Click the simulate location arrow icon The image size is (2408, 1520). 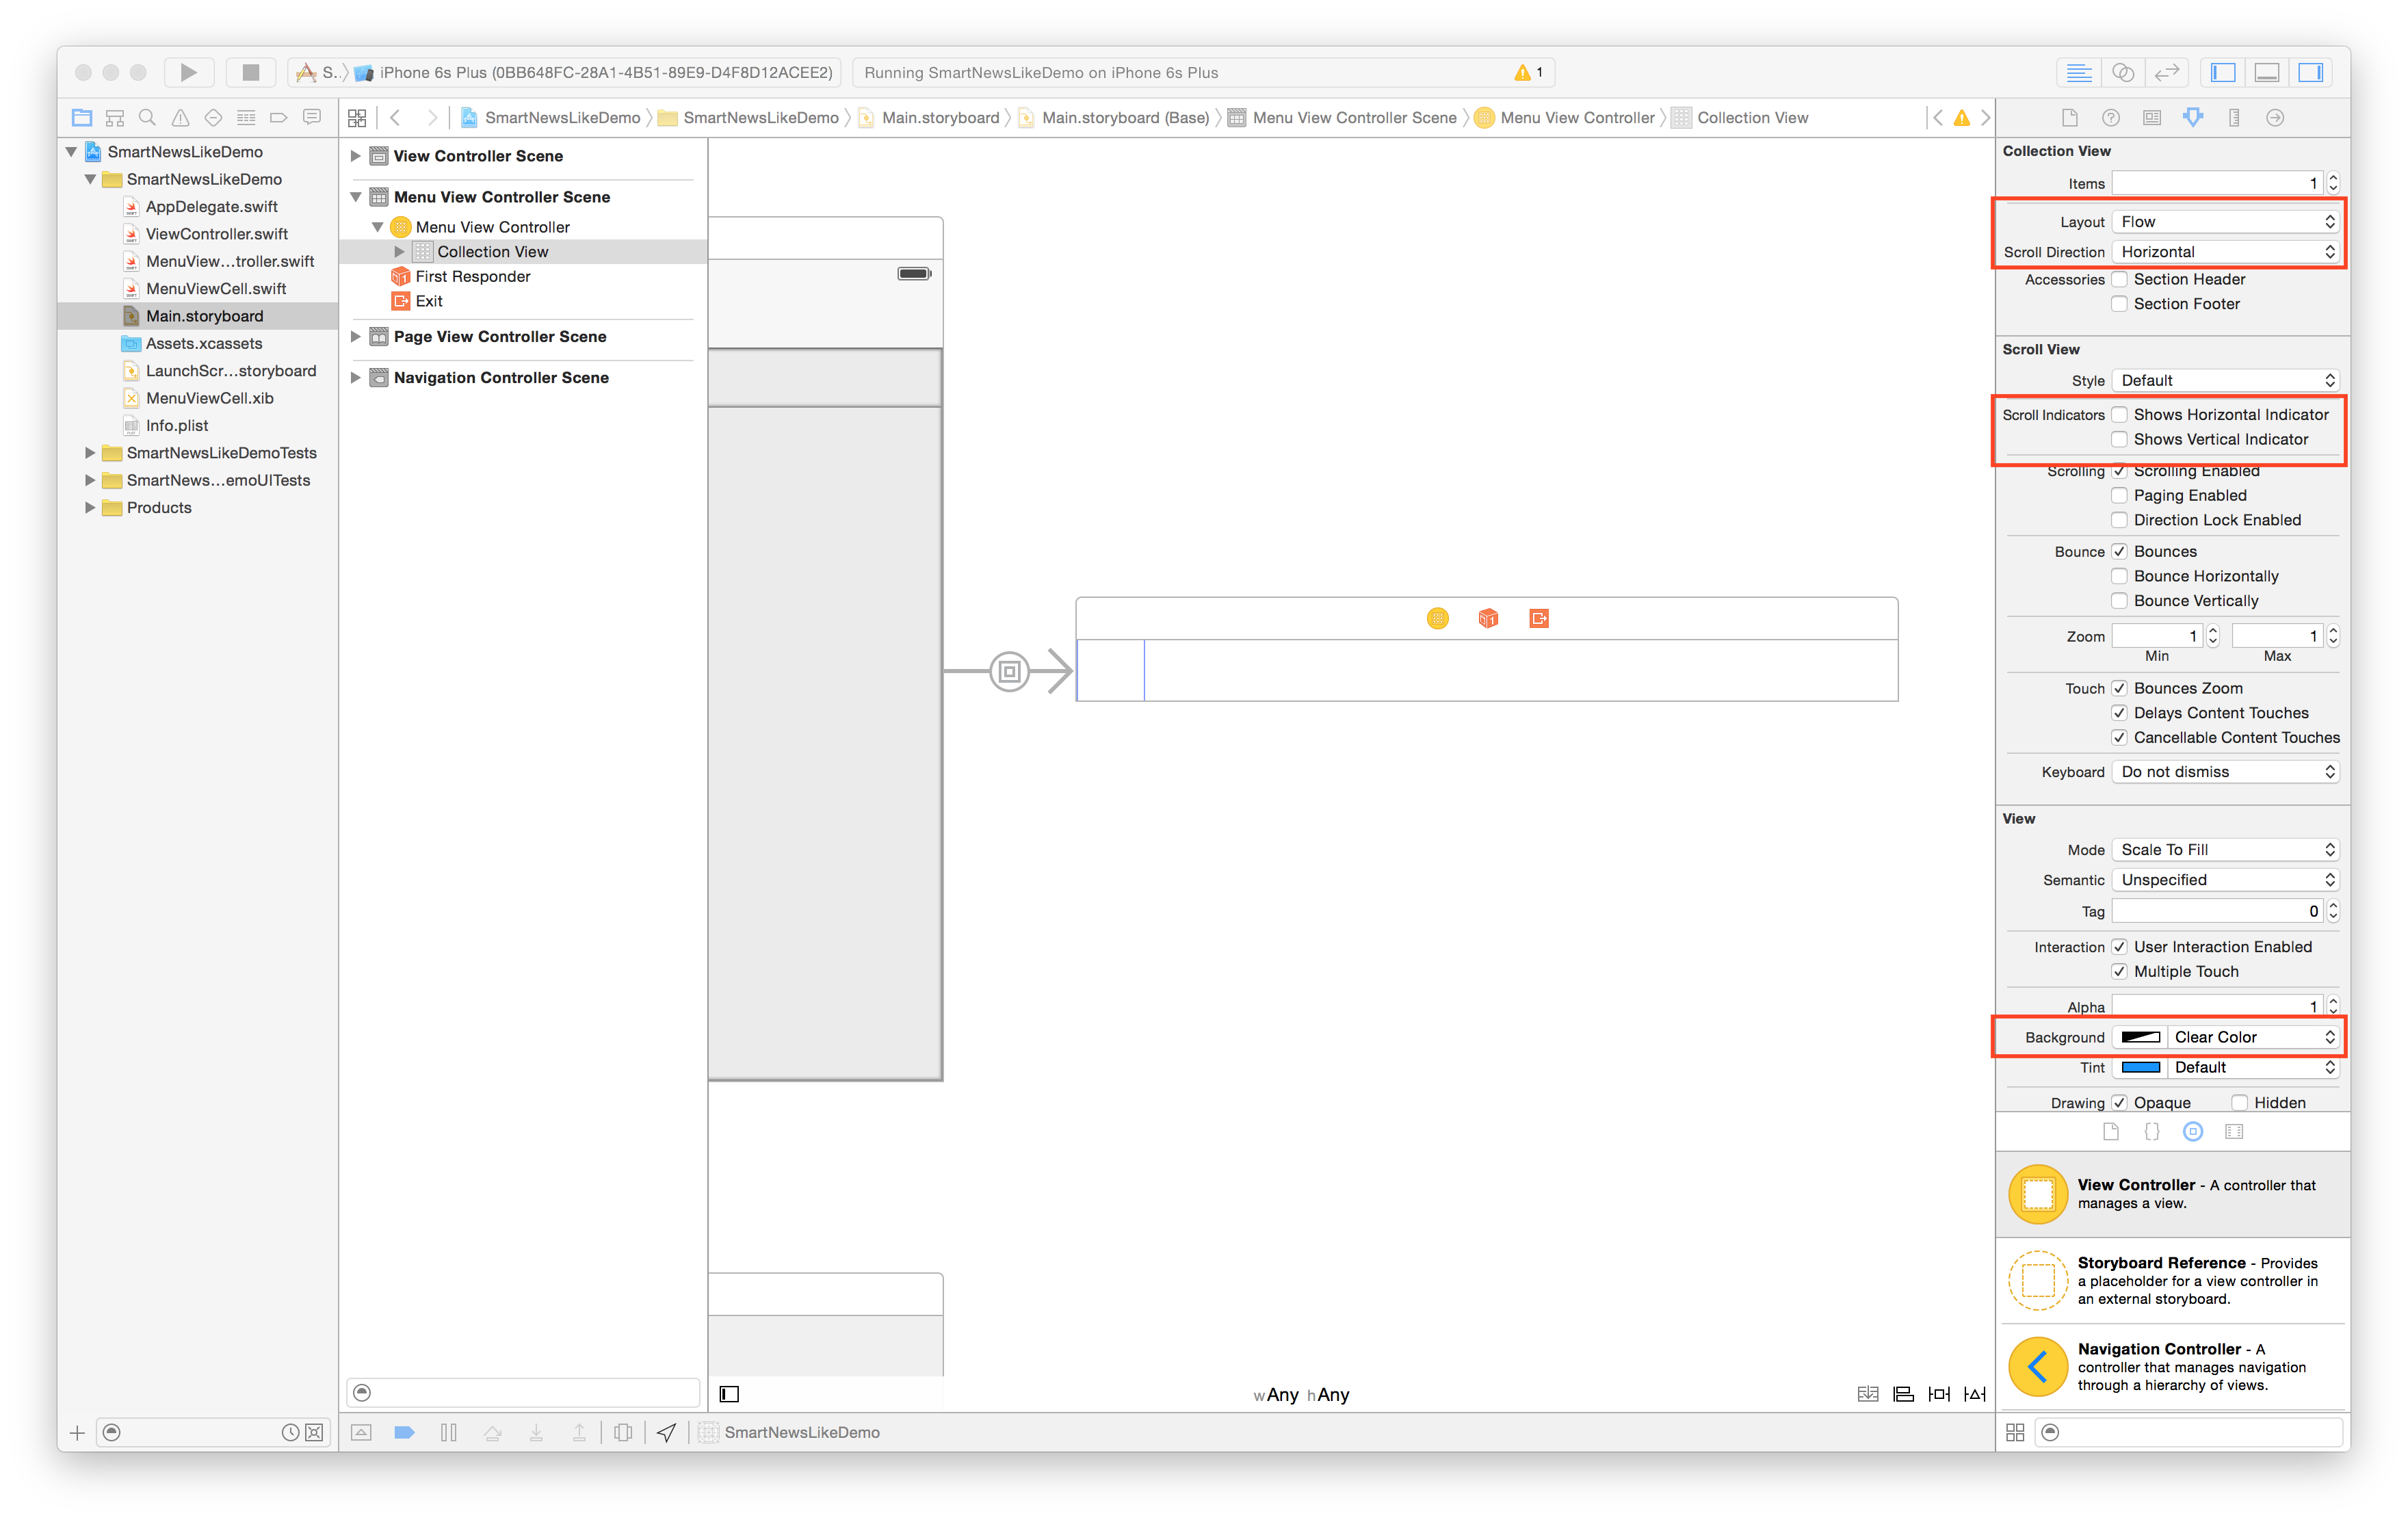point(666,1432)
